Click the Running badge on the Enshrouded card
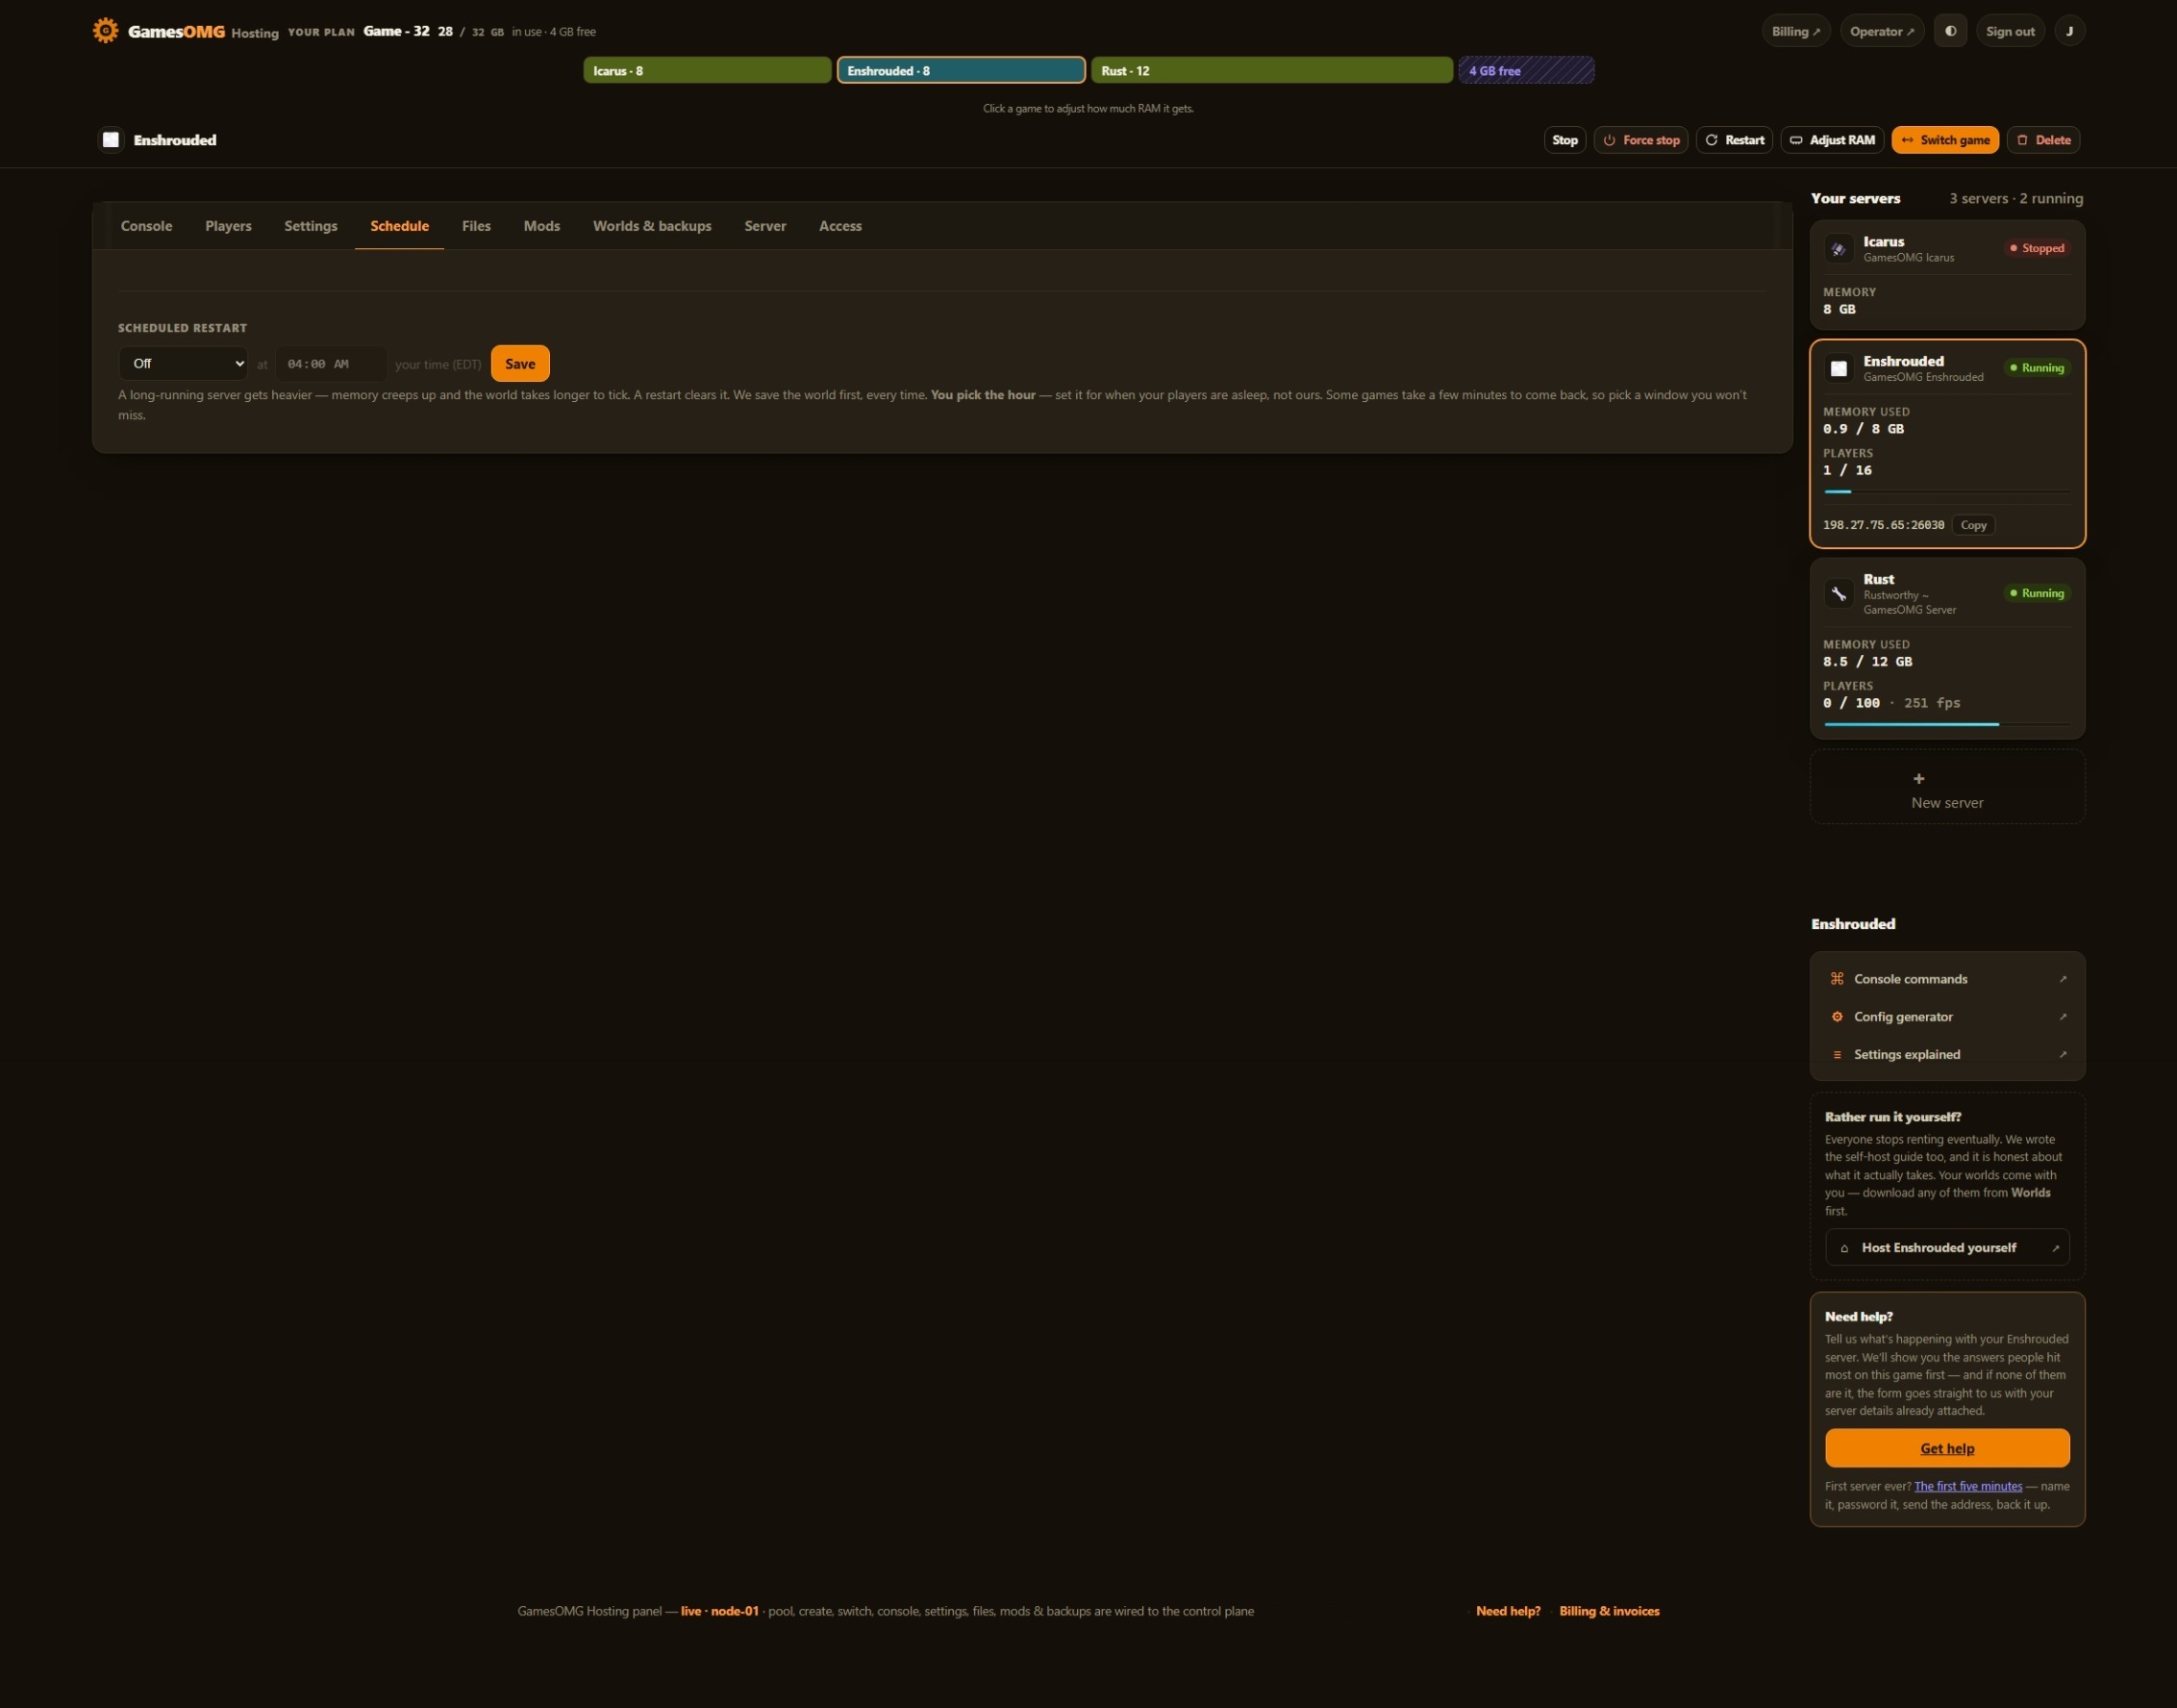This screenshot has width=2177, height=1708. pyautogui.click(x=2037, y=368)
